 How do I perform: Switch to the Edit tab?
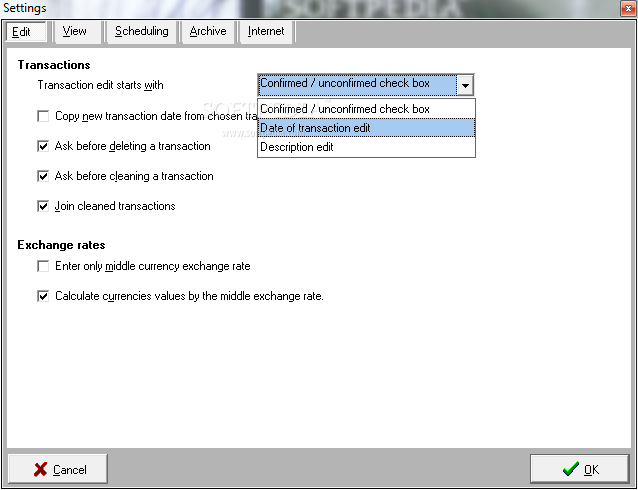point(26,32)
